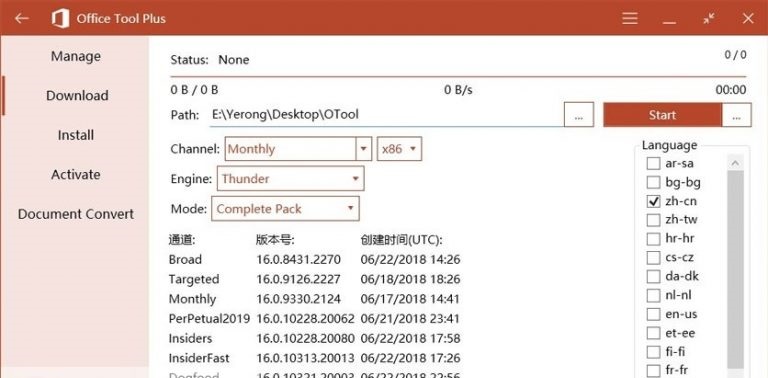Click the download progress bar
The width and height of the screenshot is (768, 378).
click(458, 77)
